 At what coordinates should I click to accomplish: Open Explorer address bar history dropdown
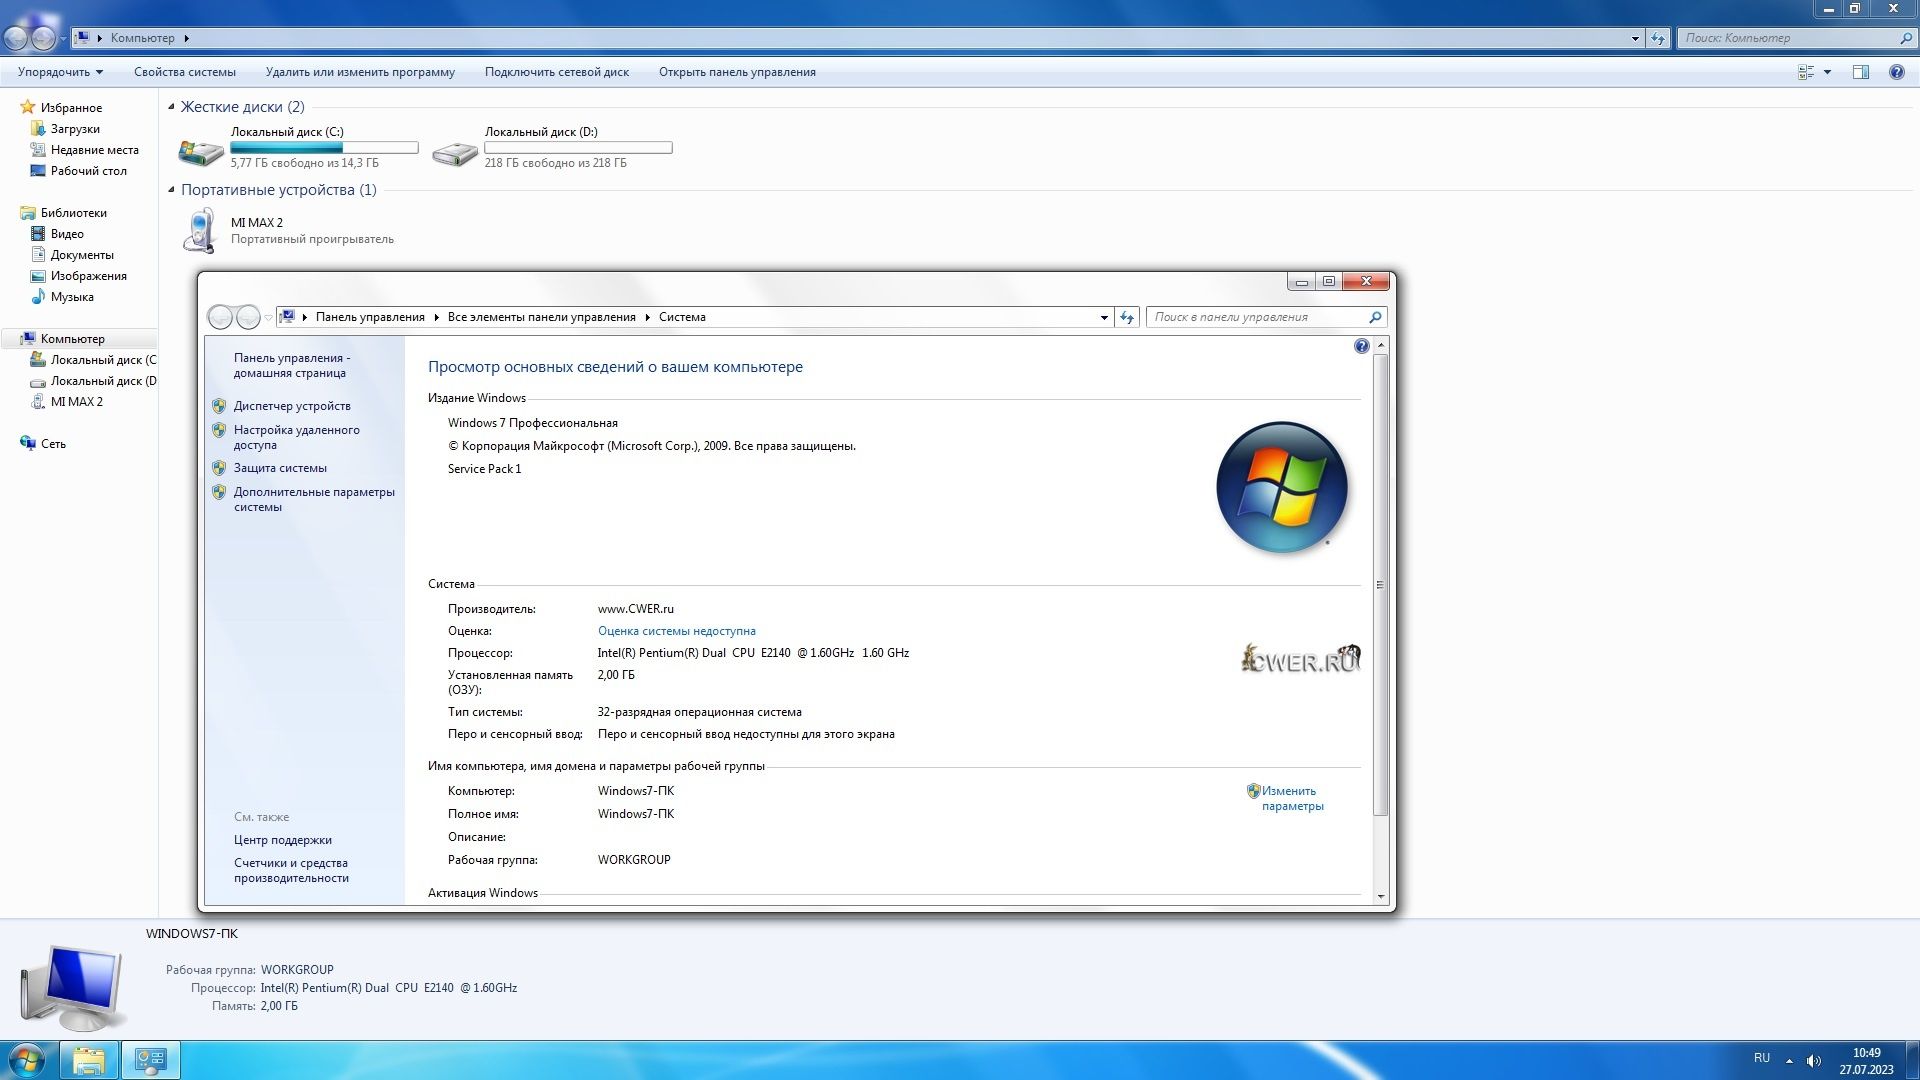(1635, 39)
